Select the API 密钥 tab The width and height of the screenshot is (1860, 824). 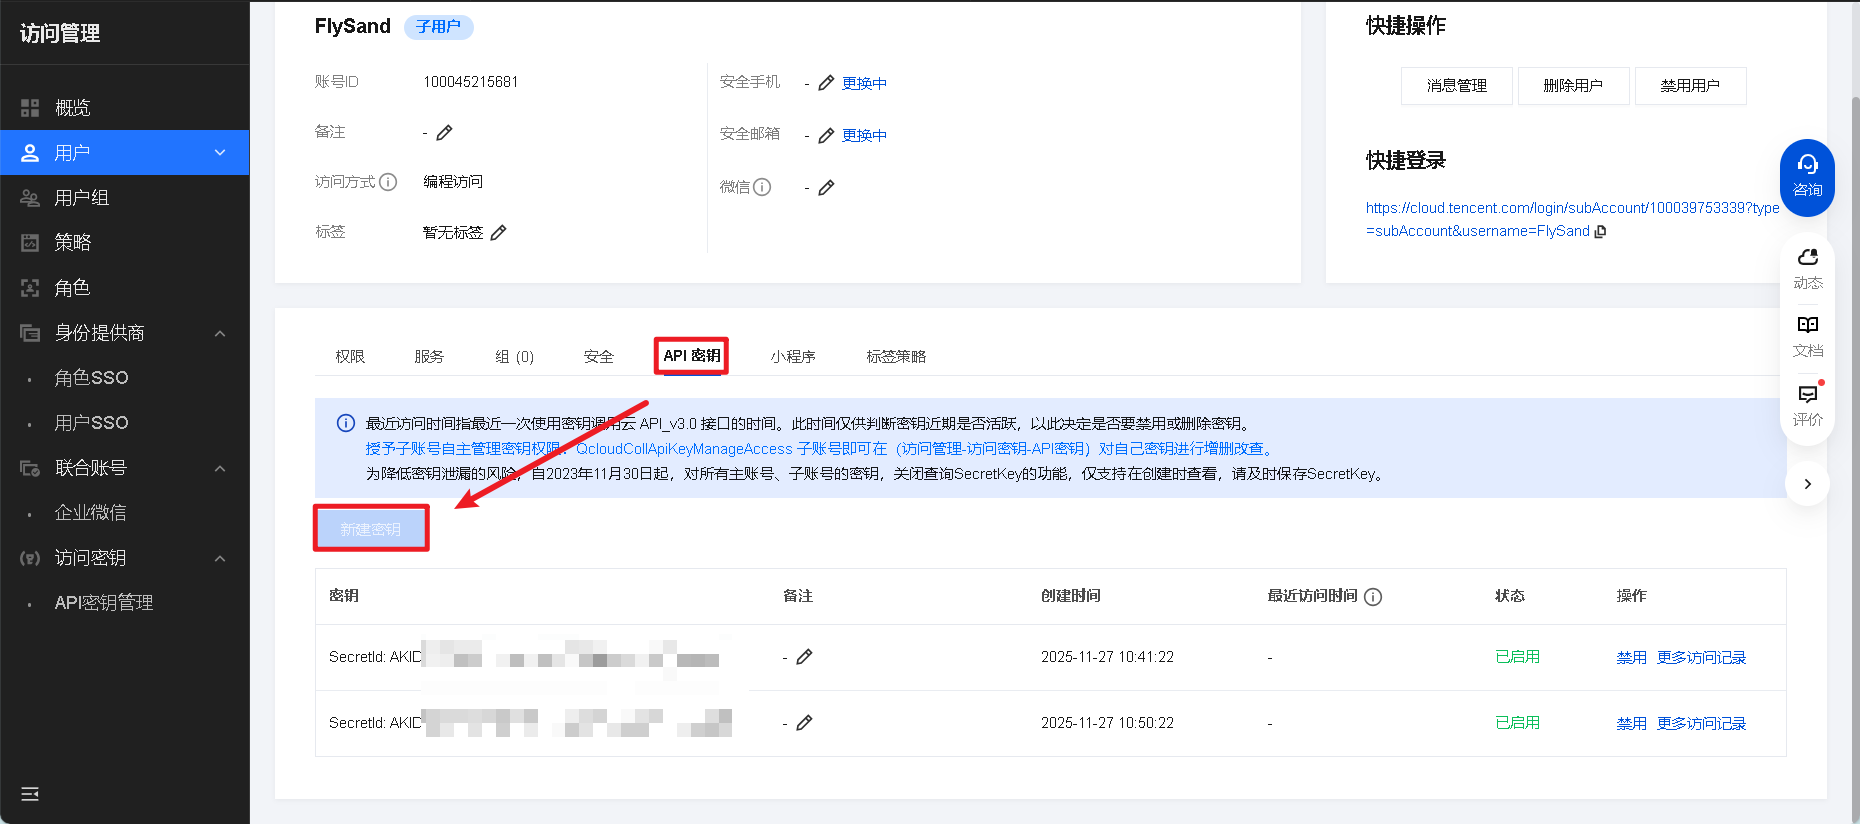pos(692,356)
